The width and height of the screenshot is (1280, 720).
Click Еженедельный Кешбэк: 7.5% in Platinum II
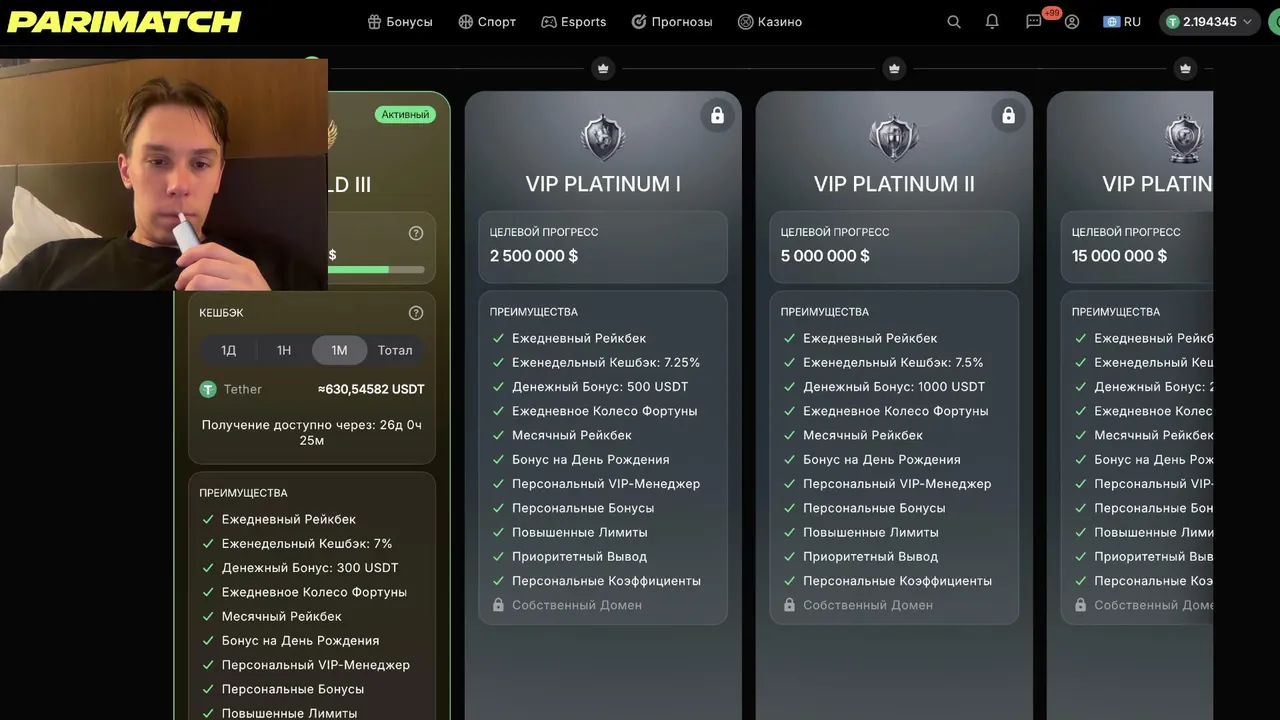893,362
